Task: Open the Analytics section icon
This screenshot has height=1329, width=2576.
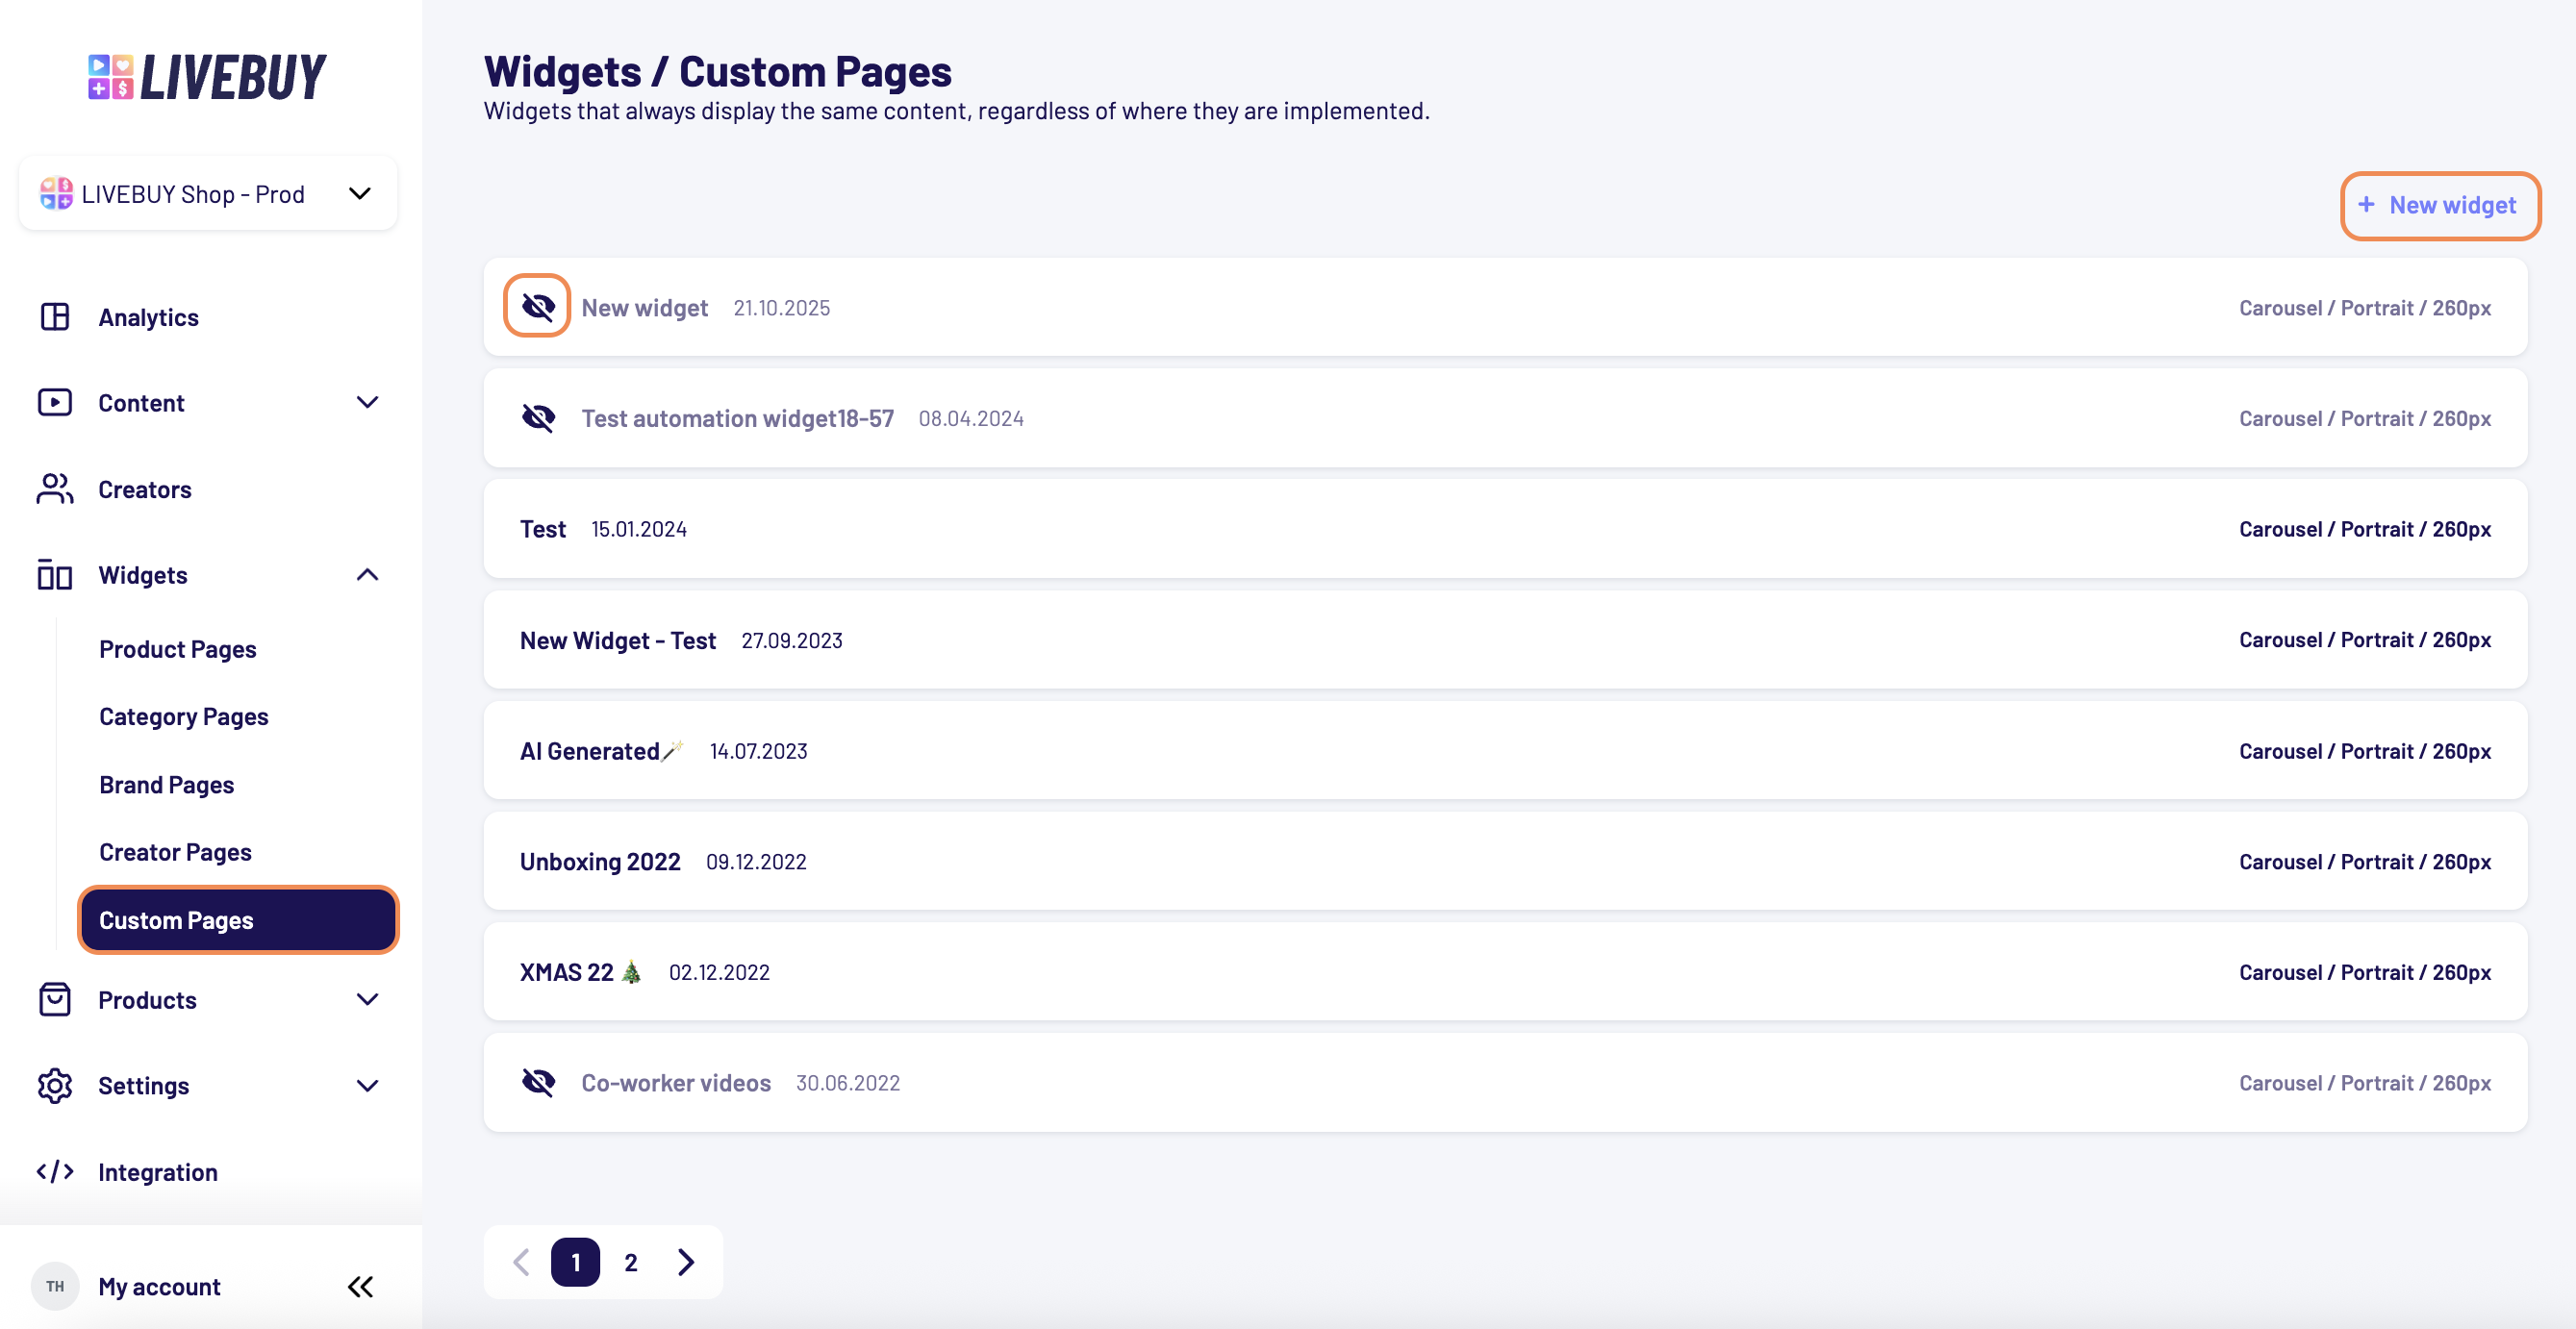Action: (55, 317)
